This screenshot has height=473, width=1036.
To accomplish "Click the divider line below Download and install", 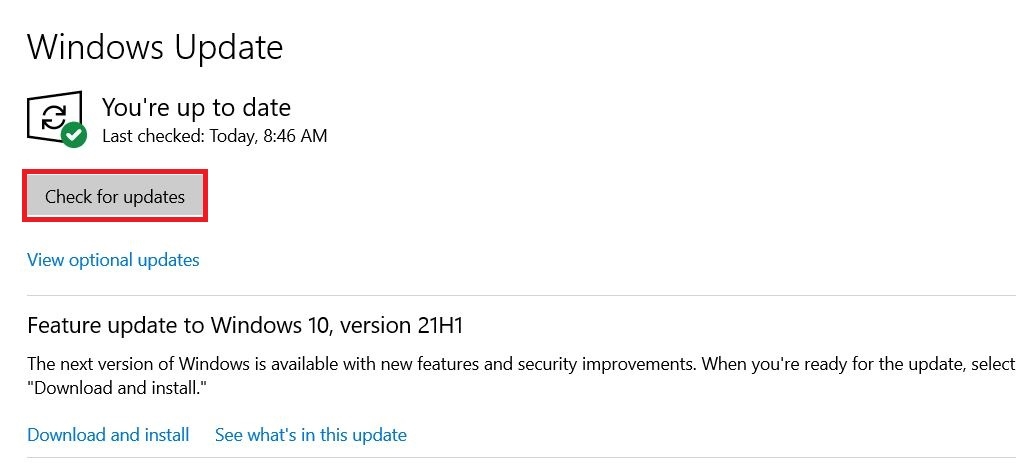I will tap(520, 458).
